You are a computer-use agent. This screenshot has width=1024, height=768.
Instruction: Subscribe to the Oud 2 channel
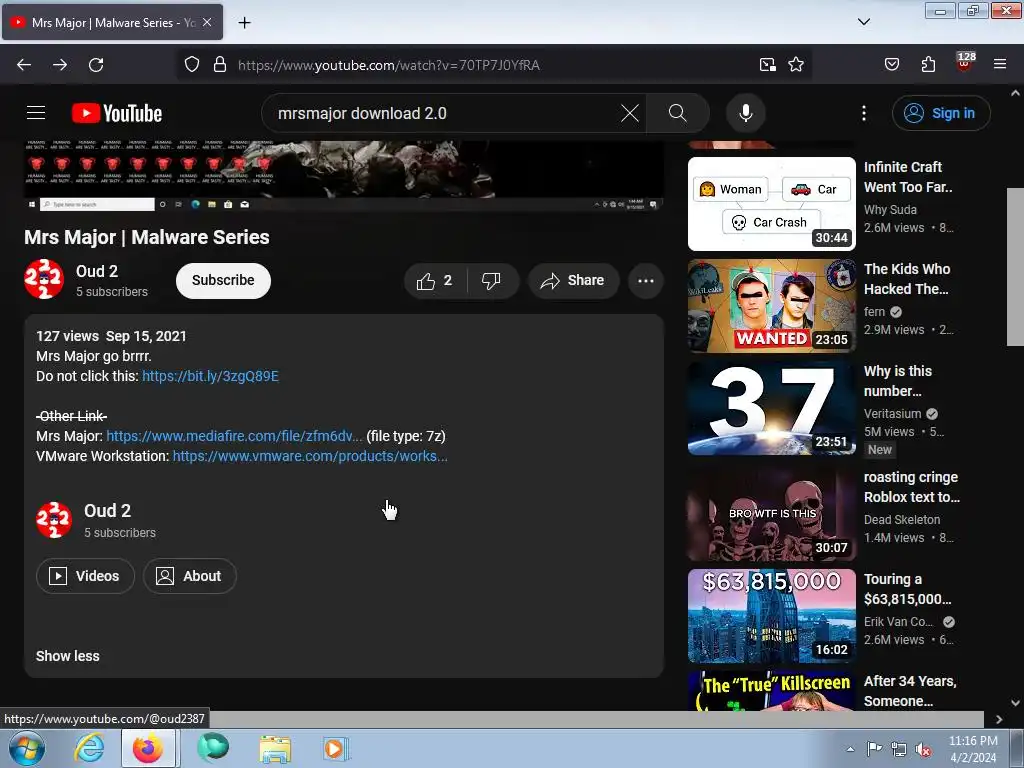tap(223, 280)
